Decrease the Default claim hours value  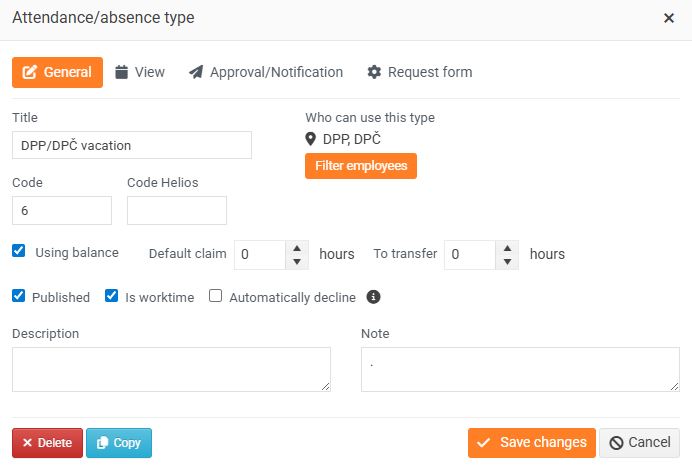coord(297,261)
